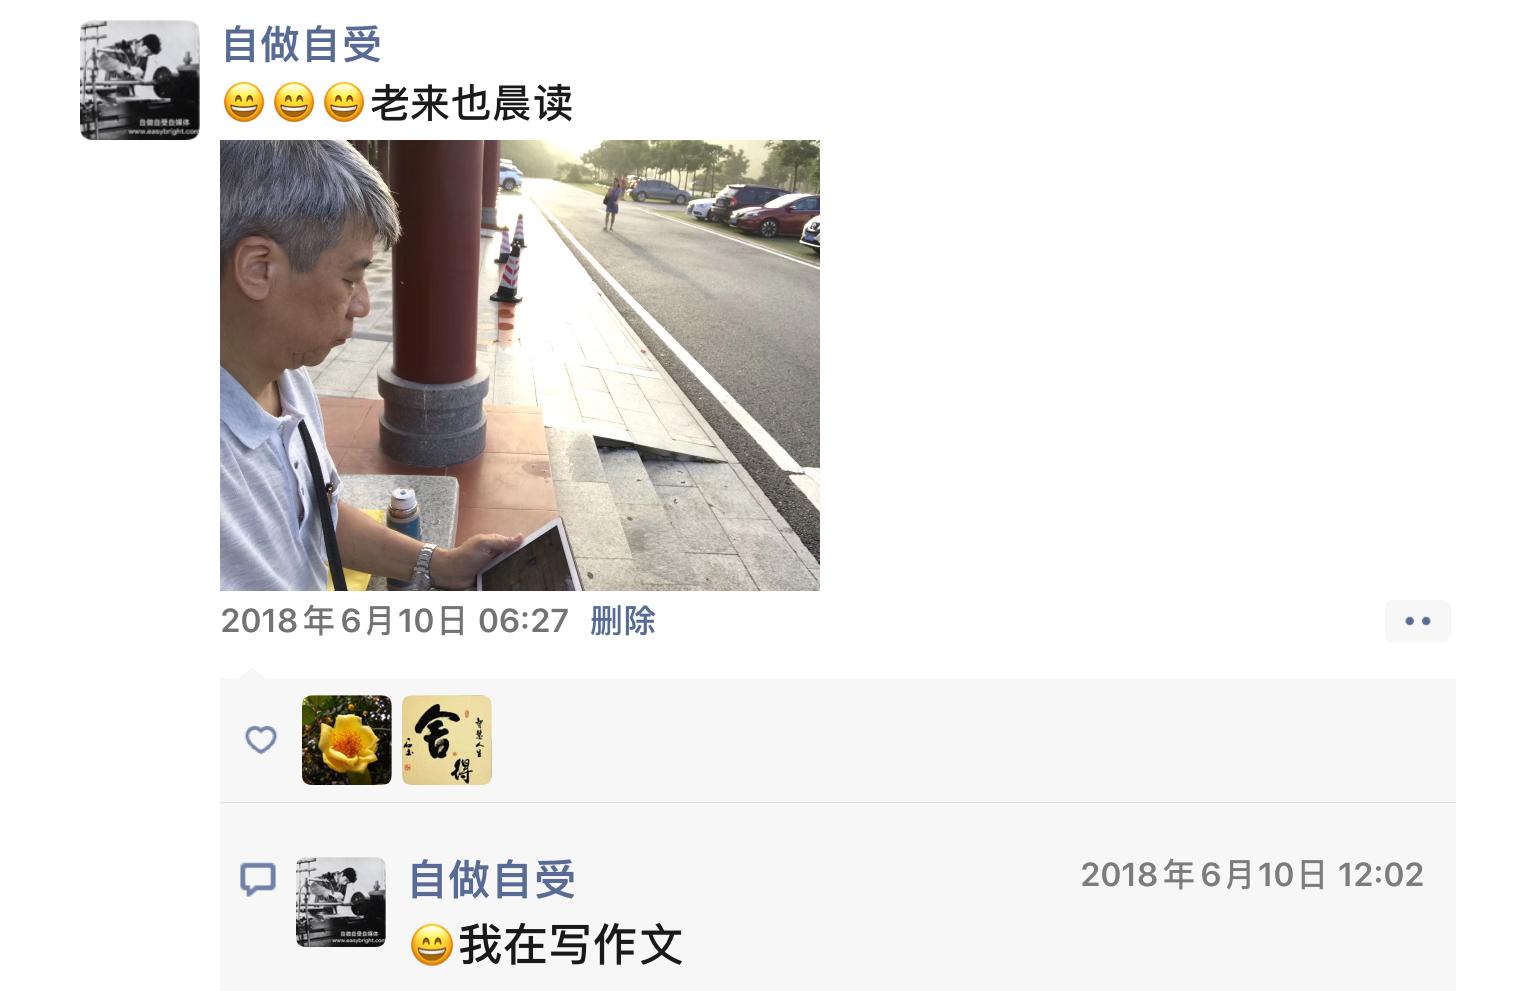
Task: Click commenter name 自做自受 in comments
Action: click(x=492, y=880)
